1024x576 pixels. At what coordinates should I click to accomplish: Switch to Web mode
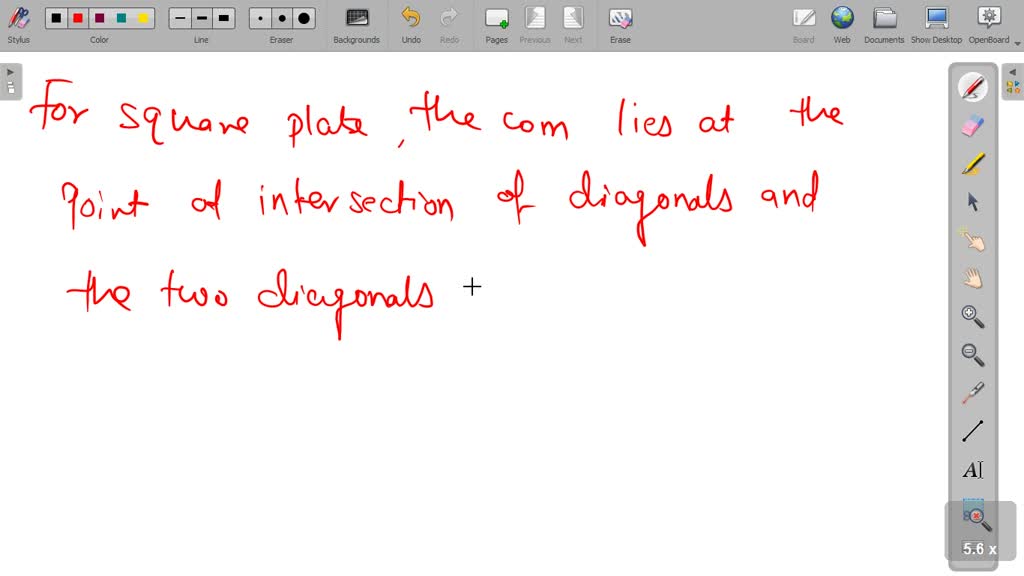pyautogui.click(x=842, y=25)
